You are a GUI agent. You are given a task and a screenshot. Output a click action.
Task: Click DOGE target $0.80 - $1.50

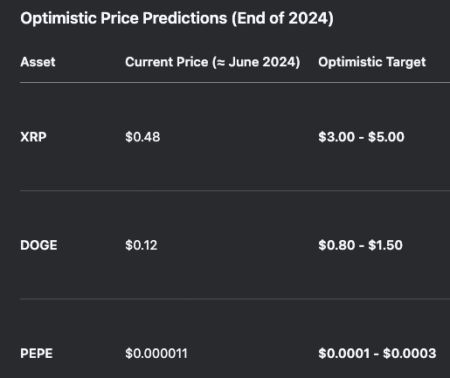360,245
